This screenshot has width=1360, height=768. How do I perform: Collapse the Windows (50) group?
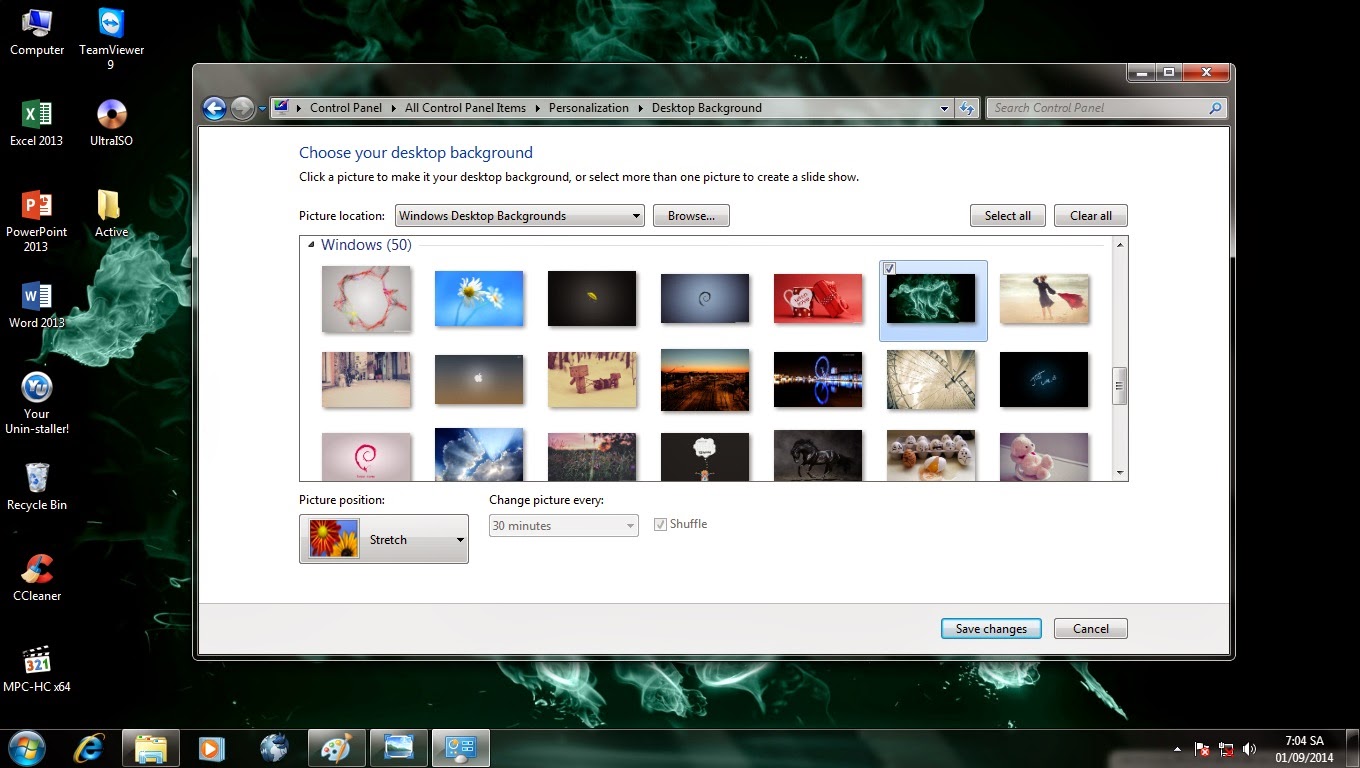(311, 245)
